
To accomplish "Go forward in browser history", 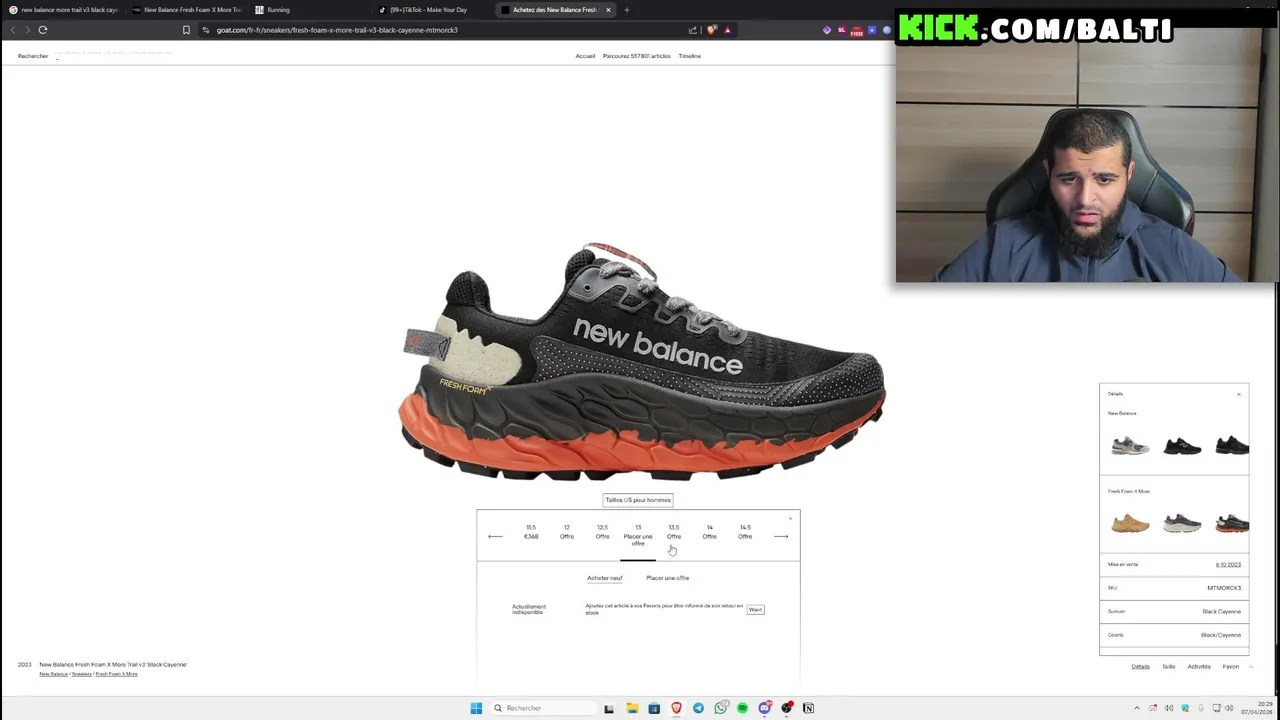I will point(27,30).
